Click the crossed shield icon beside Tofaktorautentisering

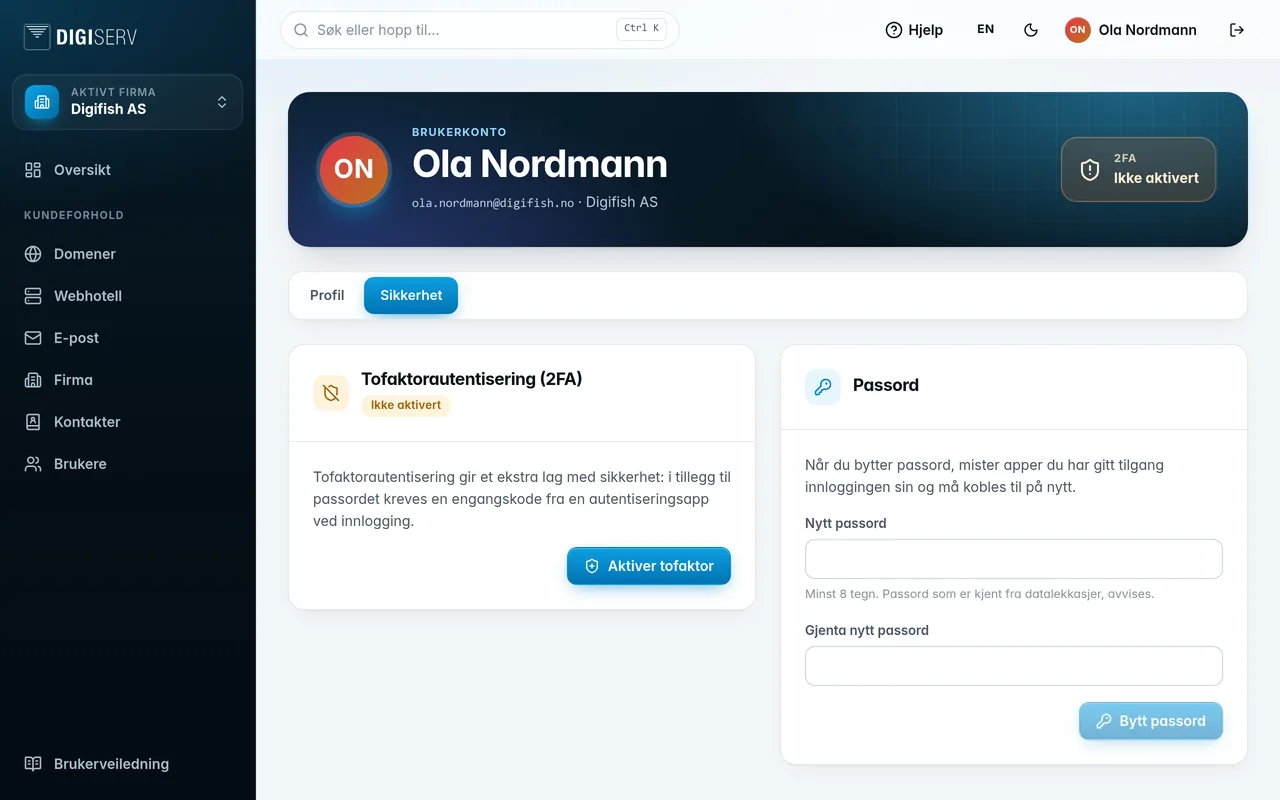(331, 394)
